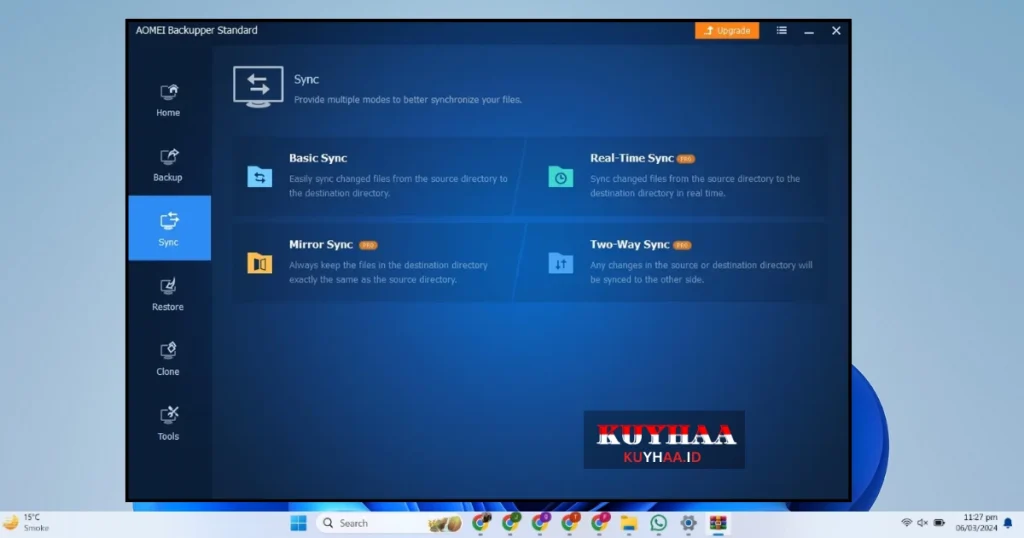Click the Wi-Fi icon in system tray
The image size is (1024, 538).
pyautogui.click(x=906, y=523)
